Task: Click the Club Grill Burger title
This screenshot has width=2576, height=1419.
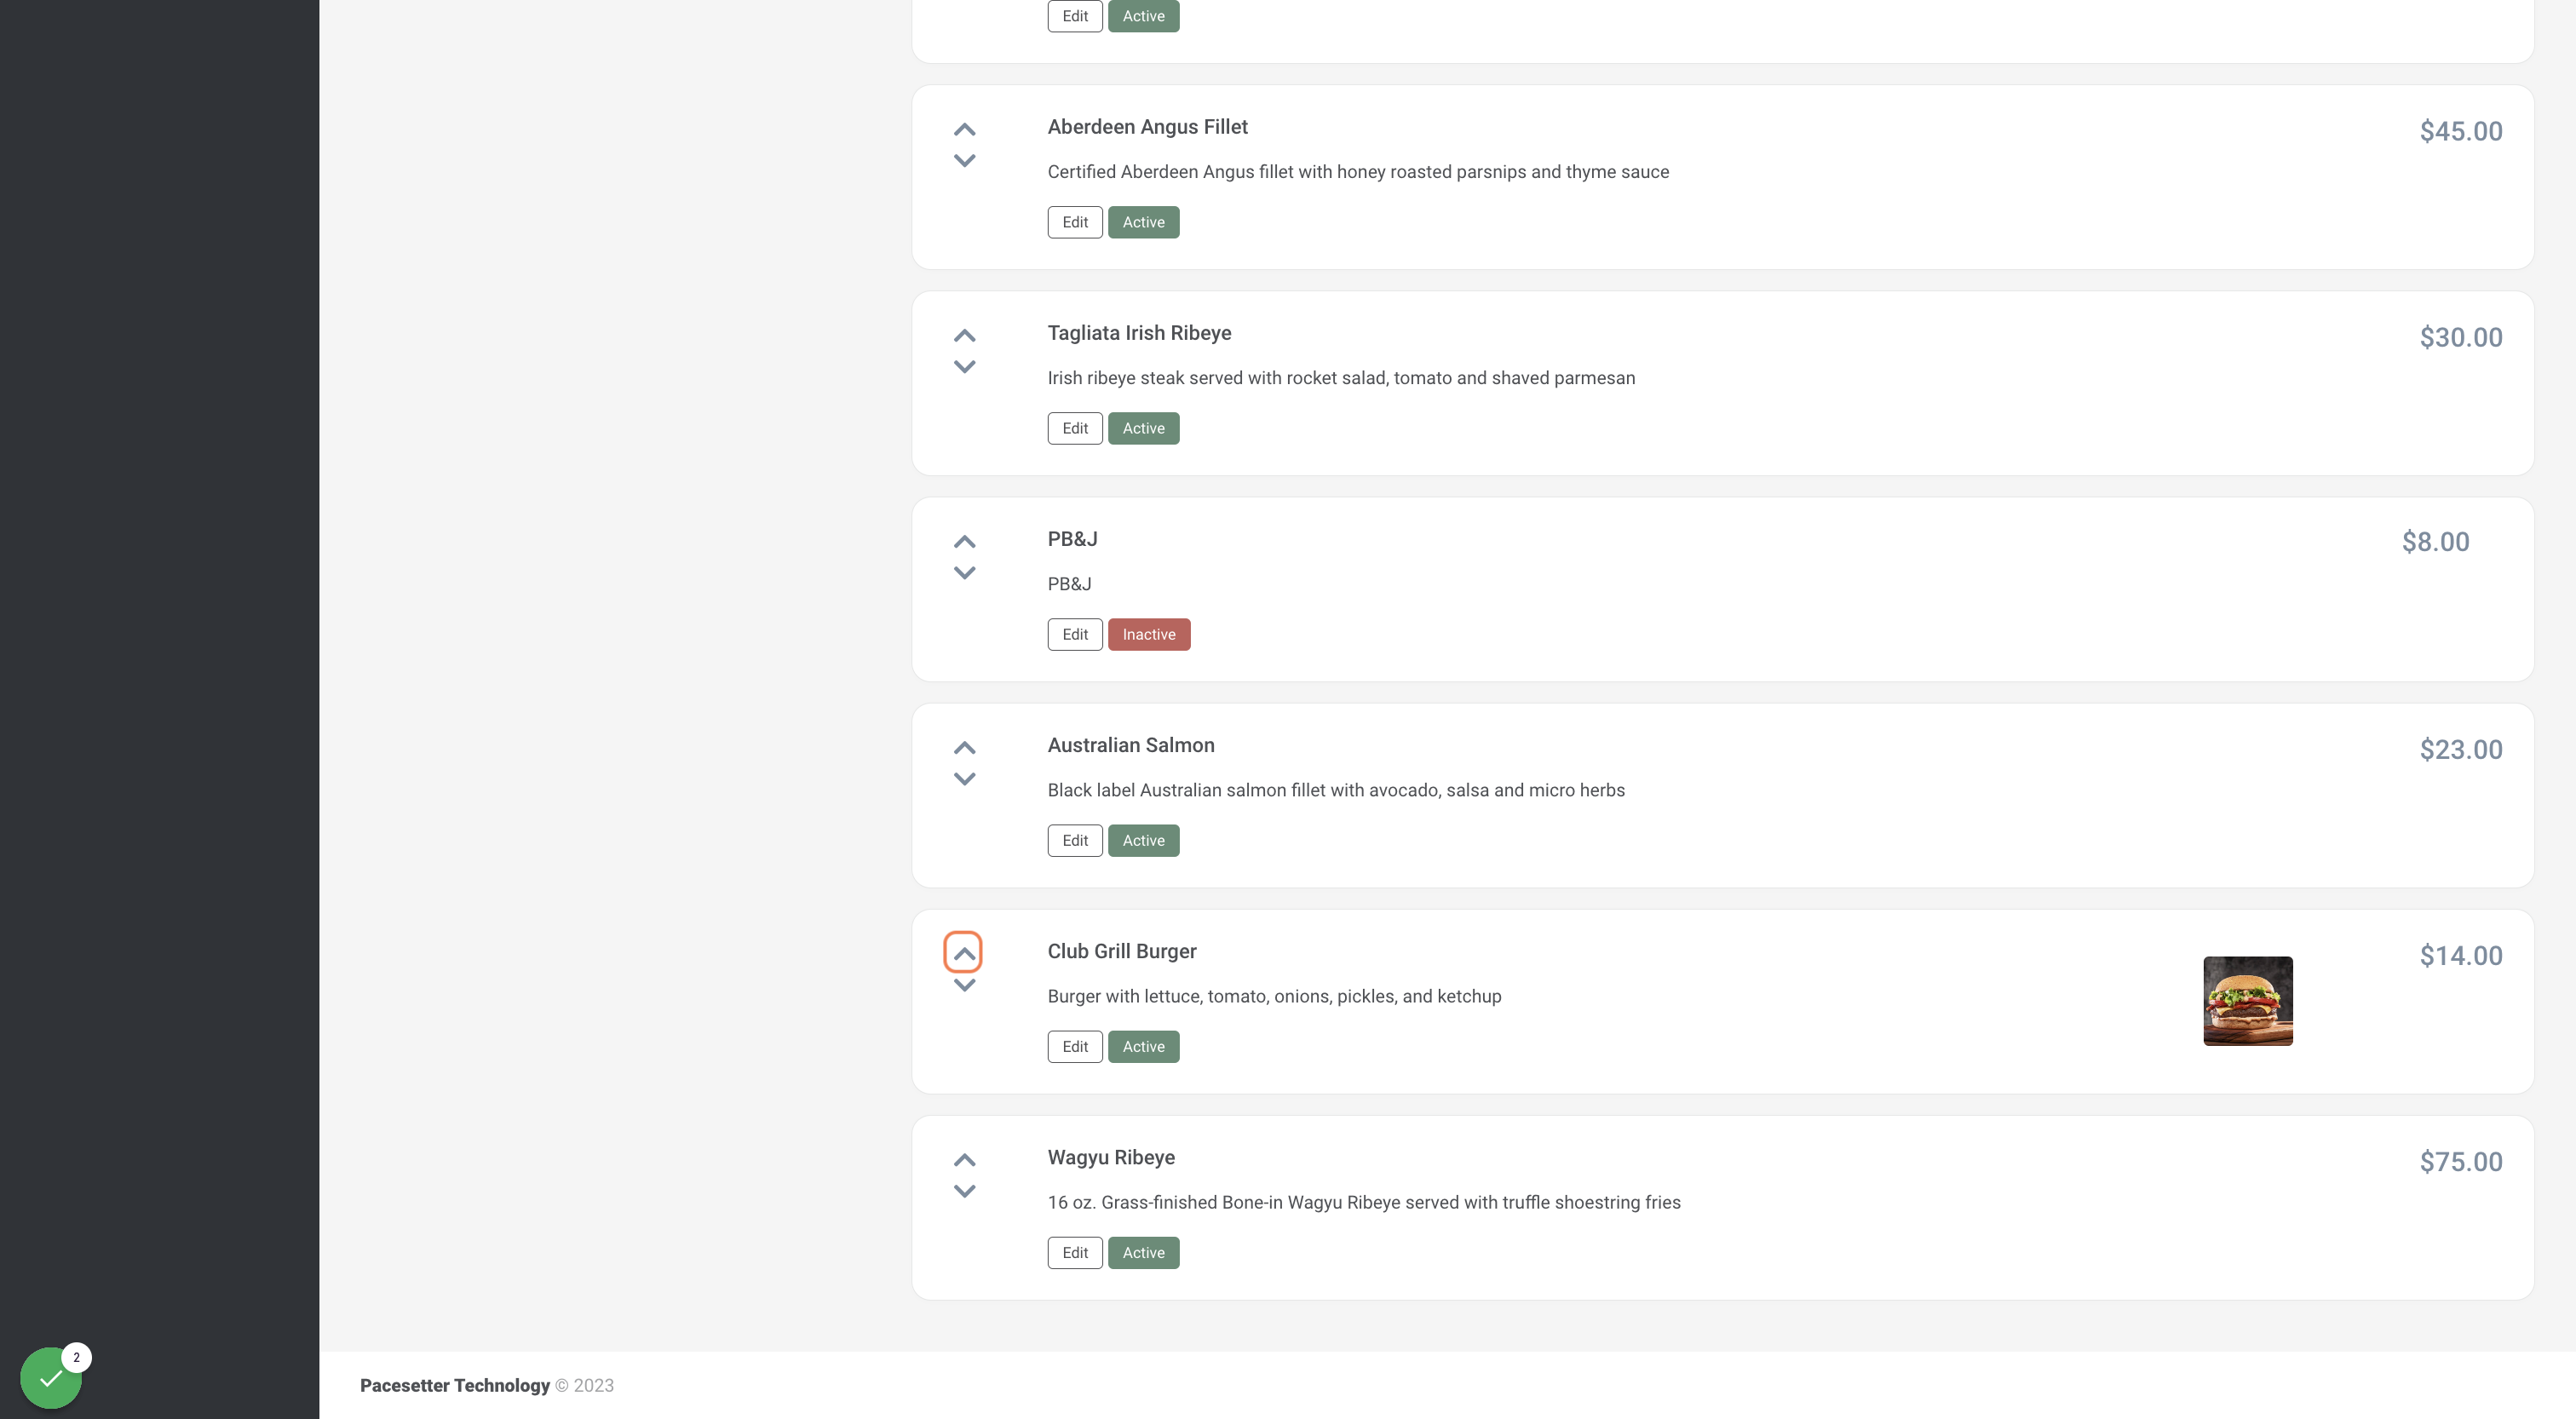Action: 1122,951
